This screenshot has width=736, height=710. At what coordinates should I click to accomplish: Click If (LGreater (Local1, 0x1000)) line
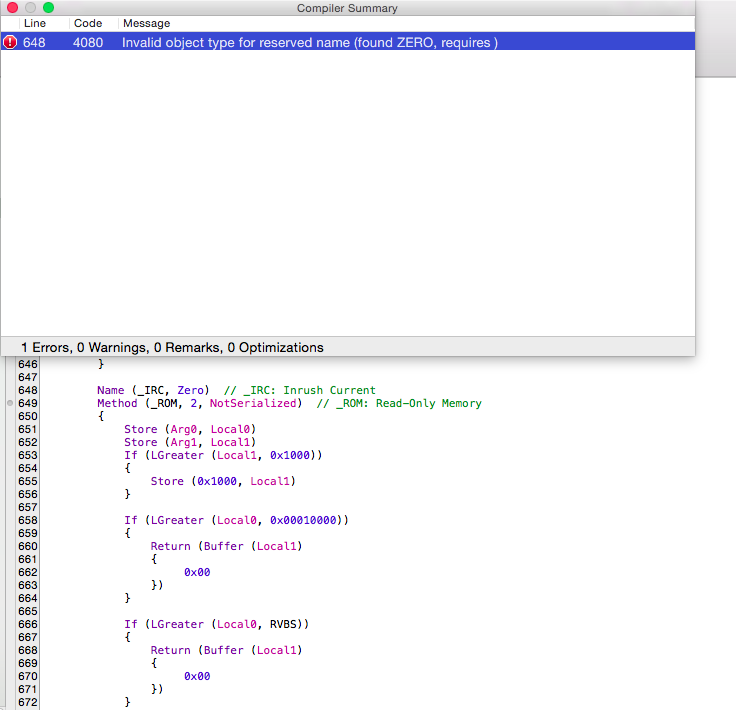pyautogui.click(x=223, y=455)
